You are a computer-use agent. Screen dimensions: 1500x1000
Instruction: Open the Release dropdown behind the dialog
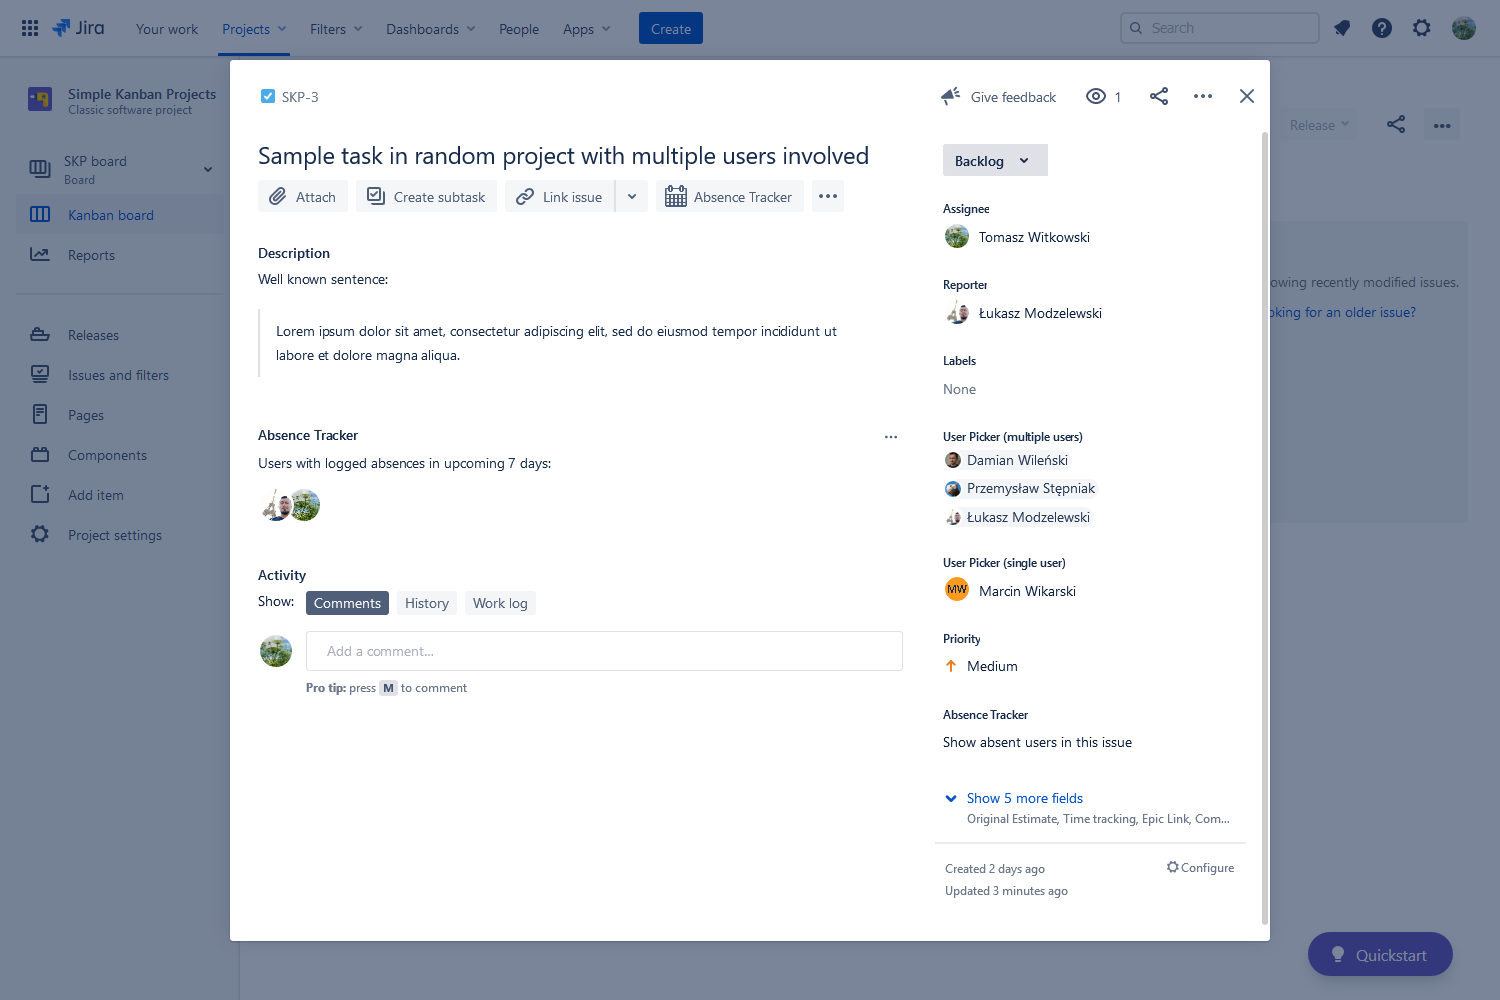point(1319,125)
